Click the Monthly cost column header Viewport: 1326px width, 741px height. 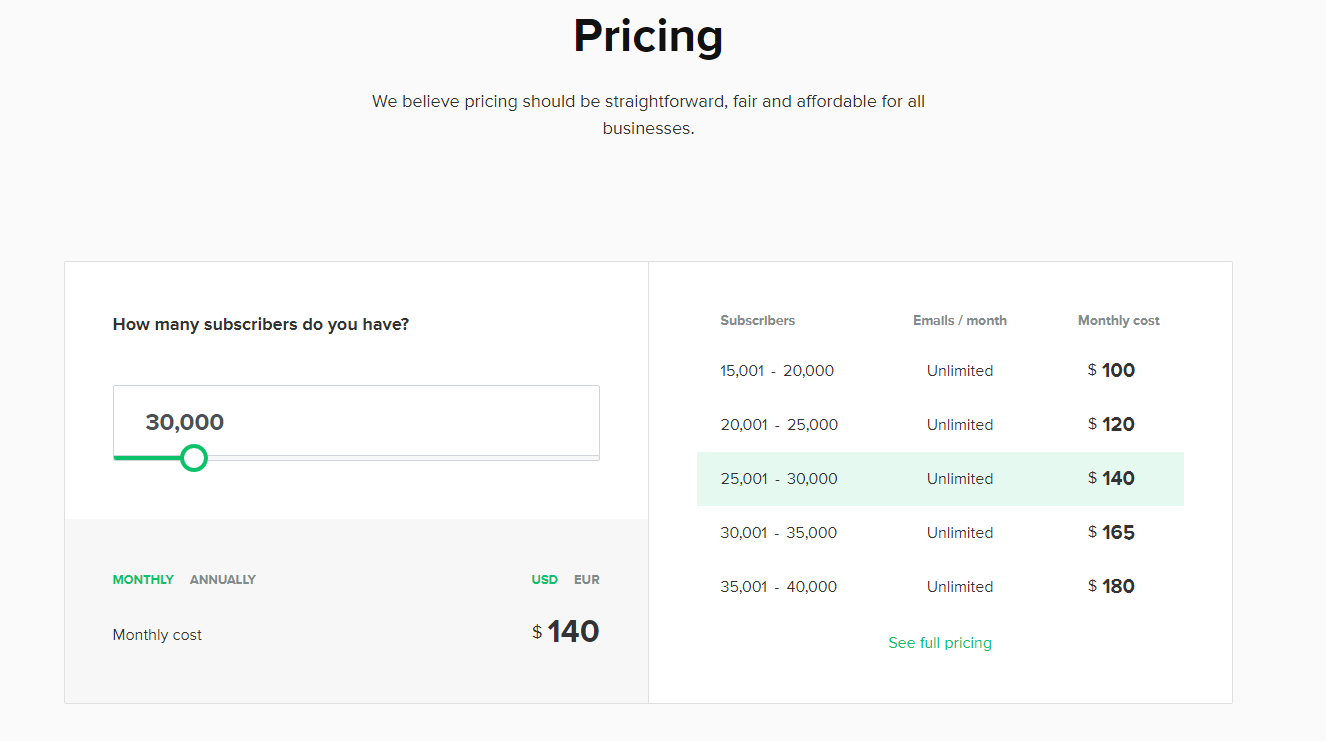point(1118,320)
